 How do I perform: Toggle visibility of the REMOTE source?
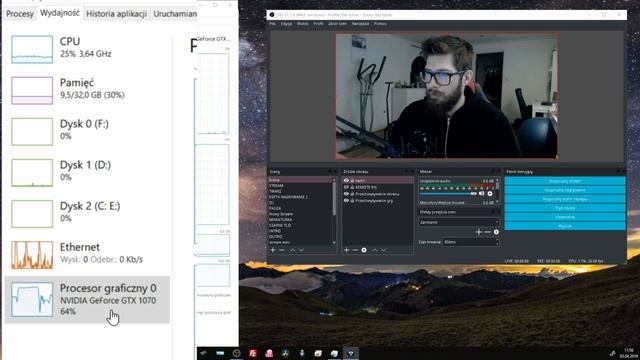tap(346, 187)
